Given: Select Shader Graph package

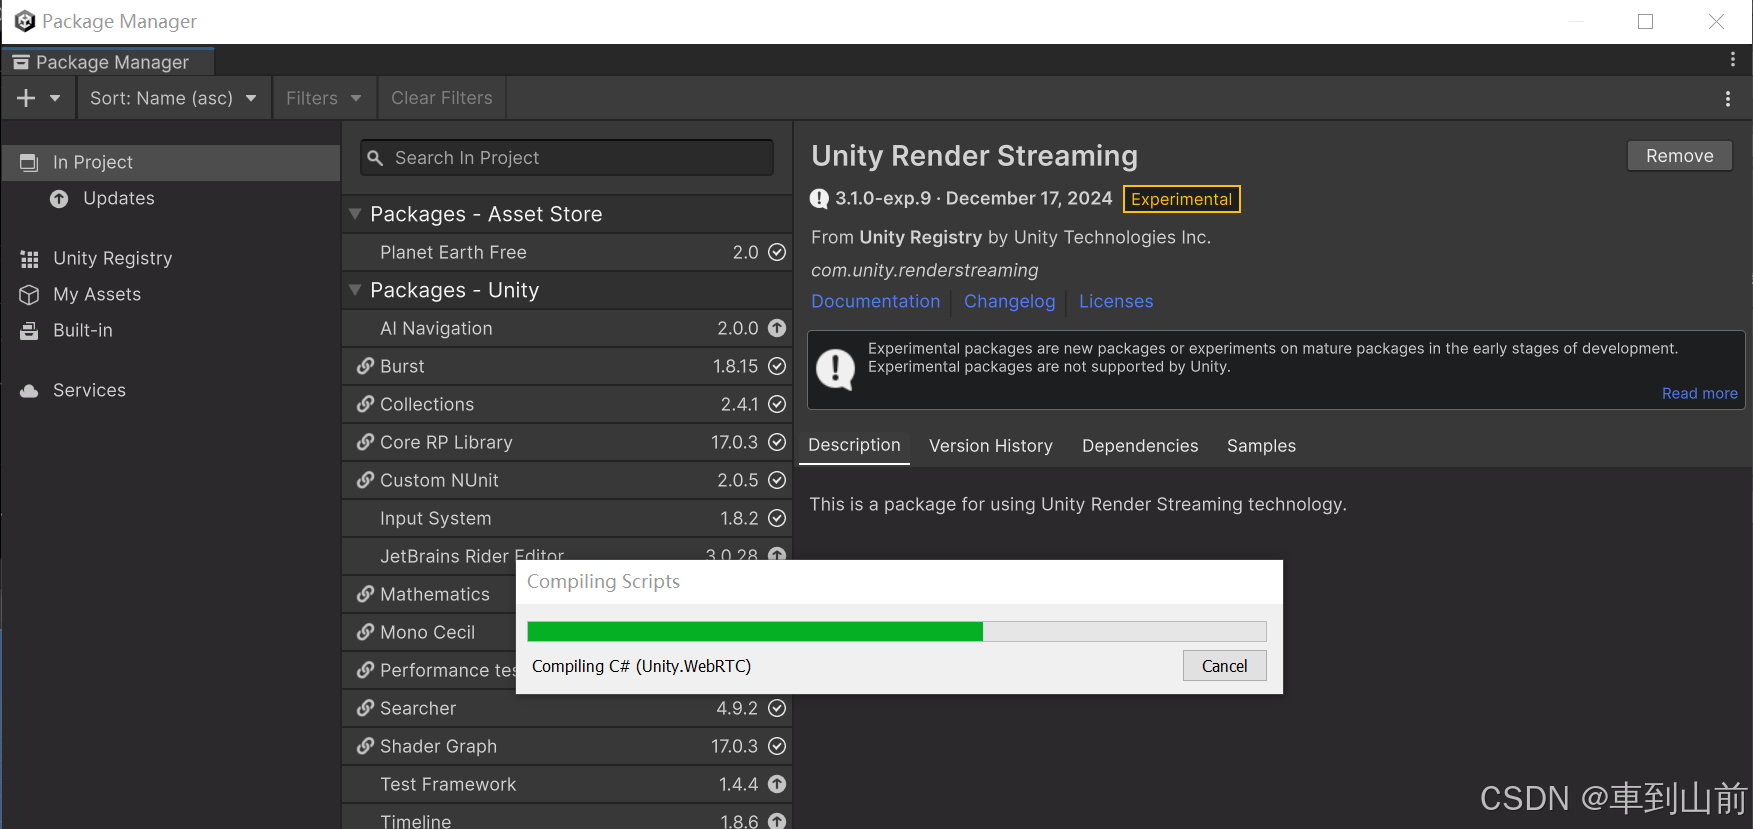Looking at the screenshot, I should pyautogui.click(x=567, y=746).
